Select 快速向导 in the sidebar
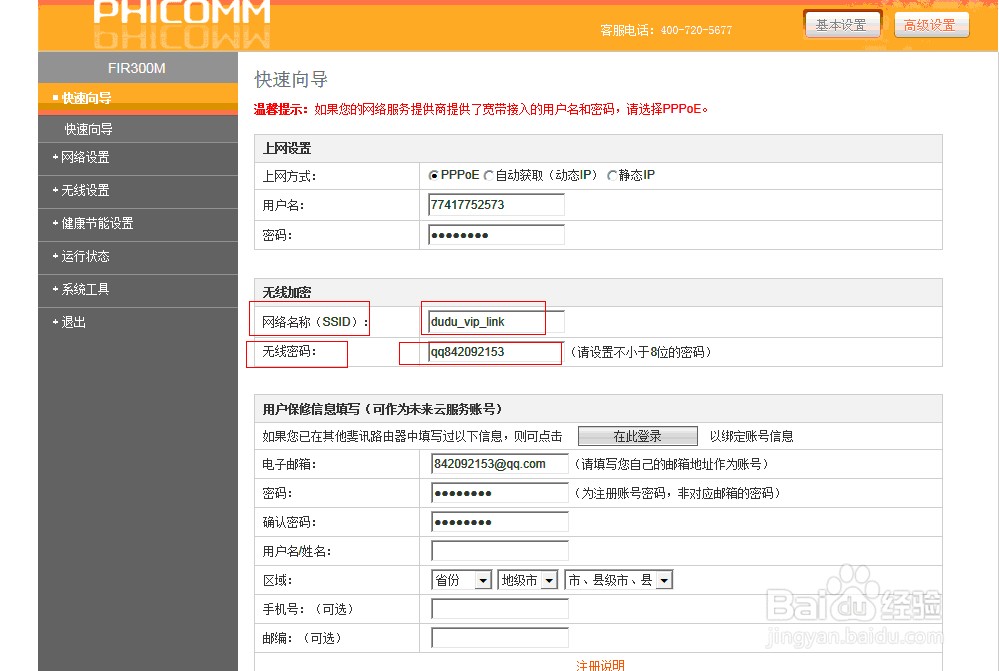Viewport: 999px width, 671px height. pyautogui.click(x=87, y=128)
